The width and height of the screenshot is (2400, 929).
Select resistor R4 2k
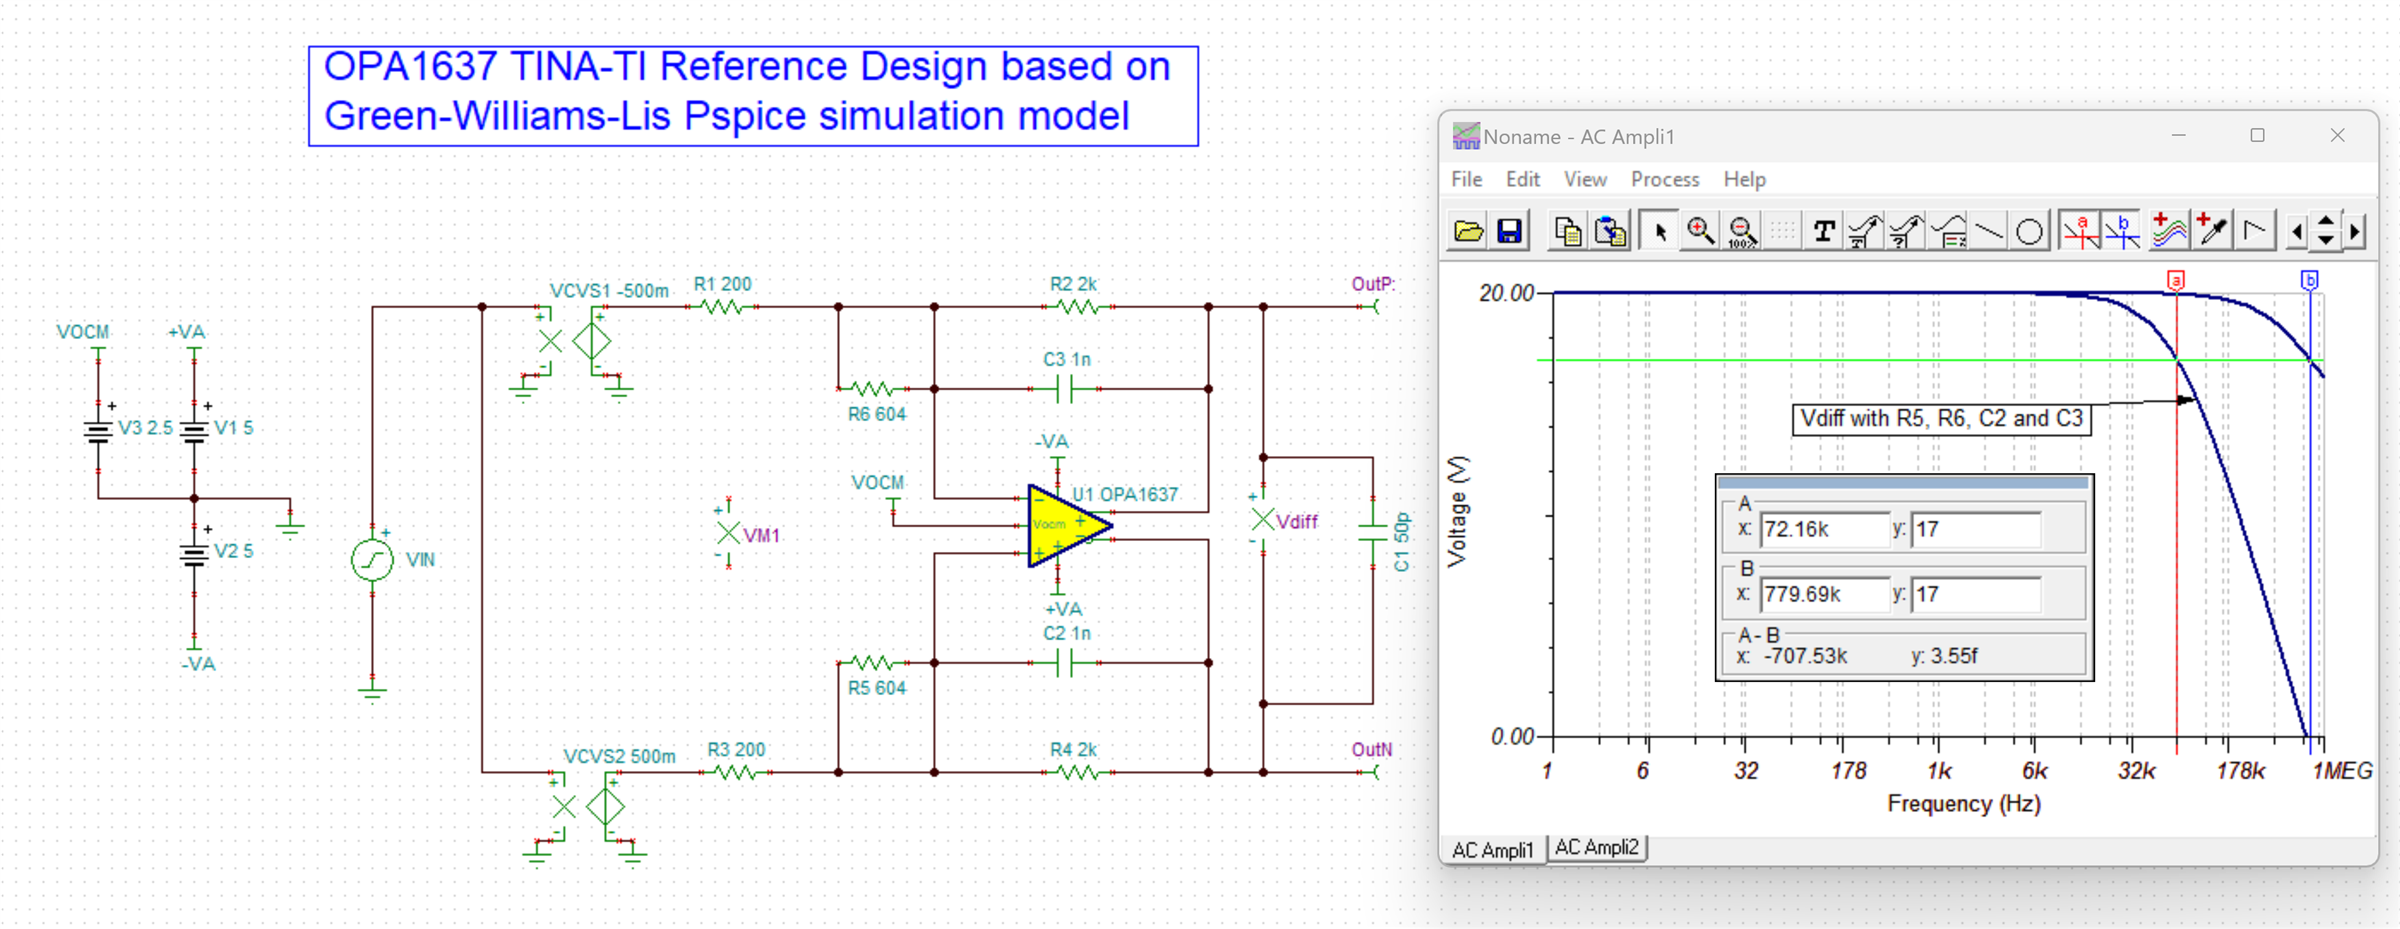[1077, 772]
